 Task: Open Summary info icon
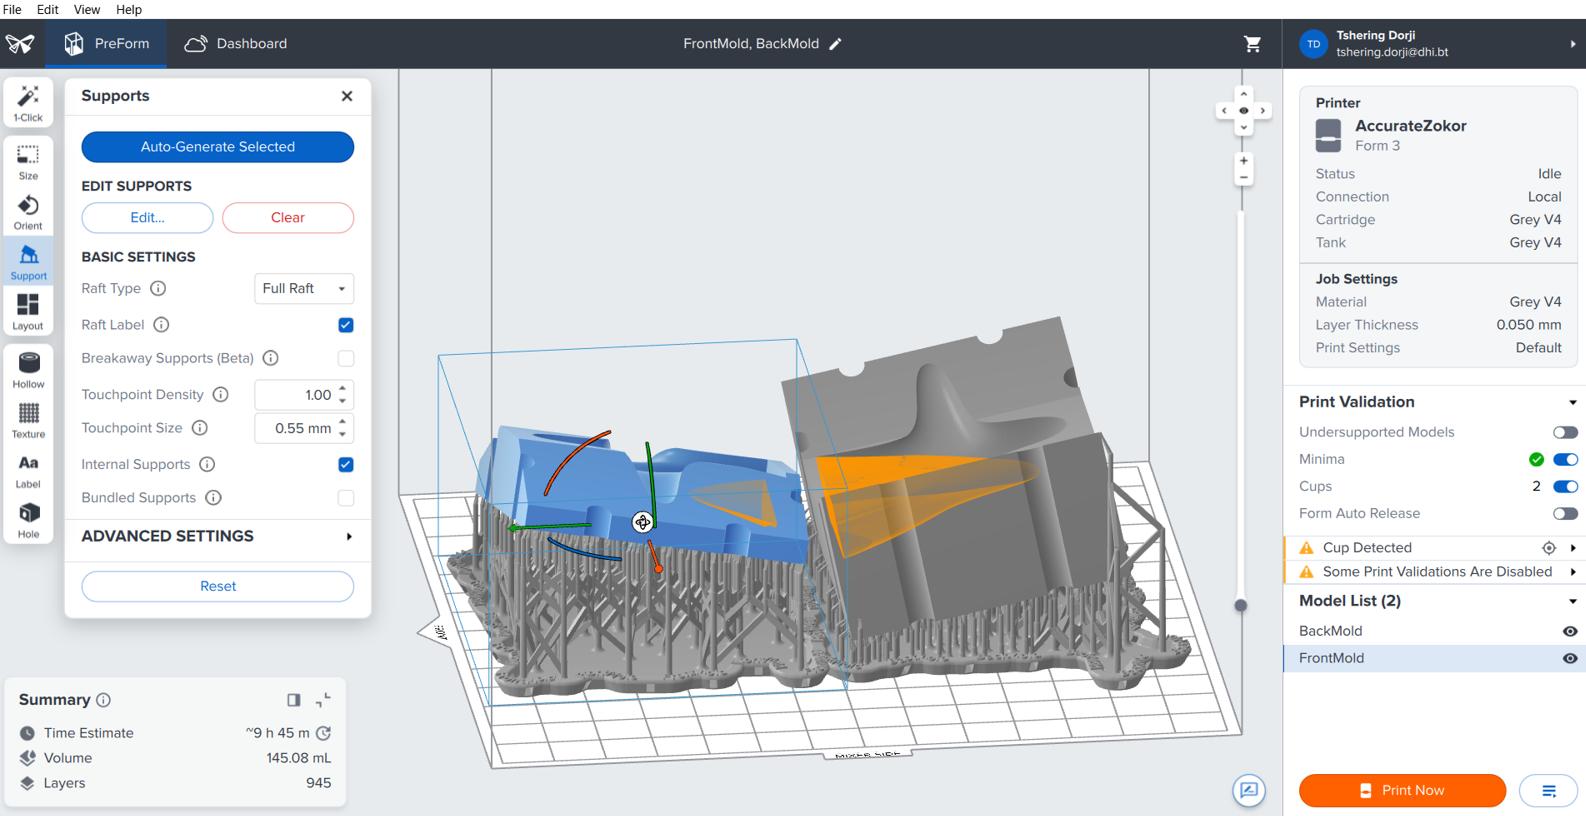click(103, 700)
